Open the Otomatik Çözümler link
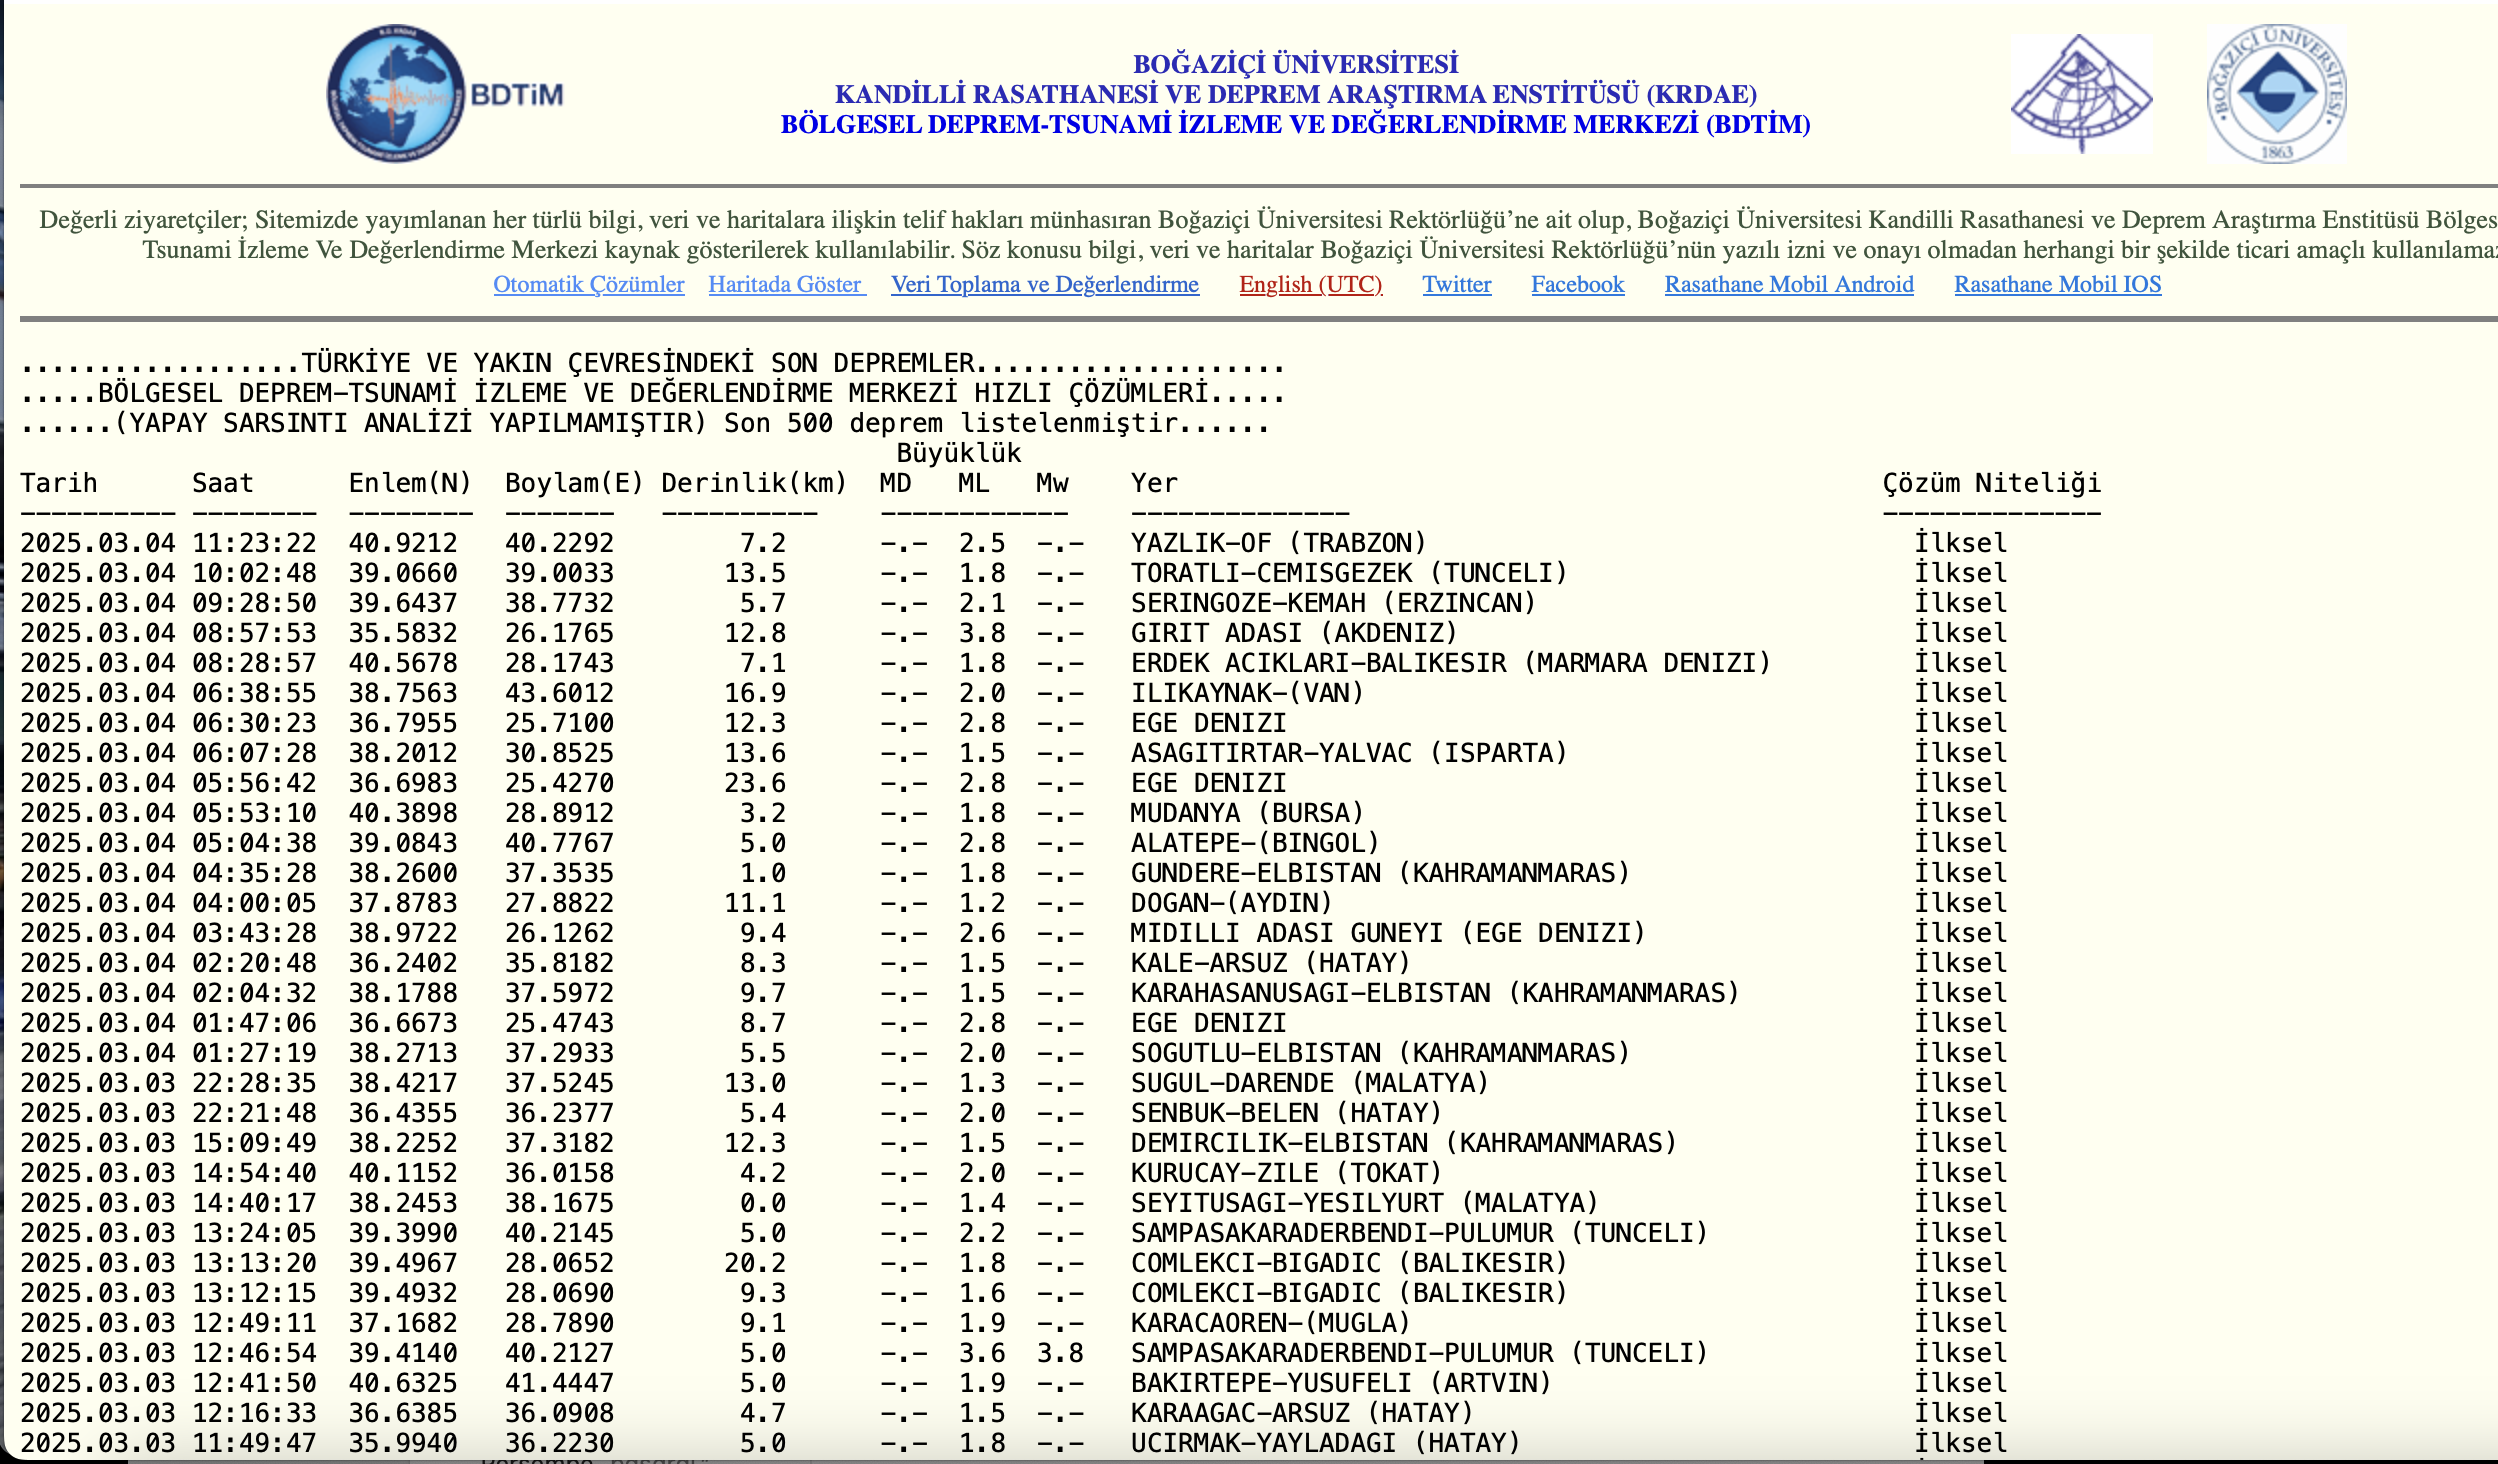2498x1464 pixels. (x=588, y=284)
